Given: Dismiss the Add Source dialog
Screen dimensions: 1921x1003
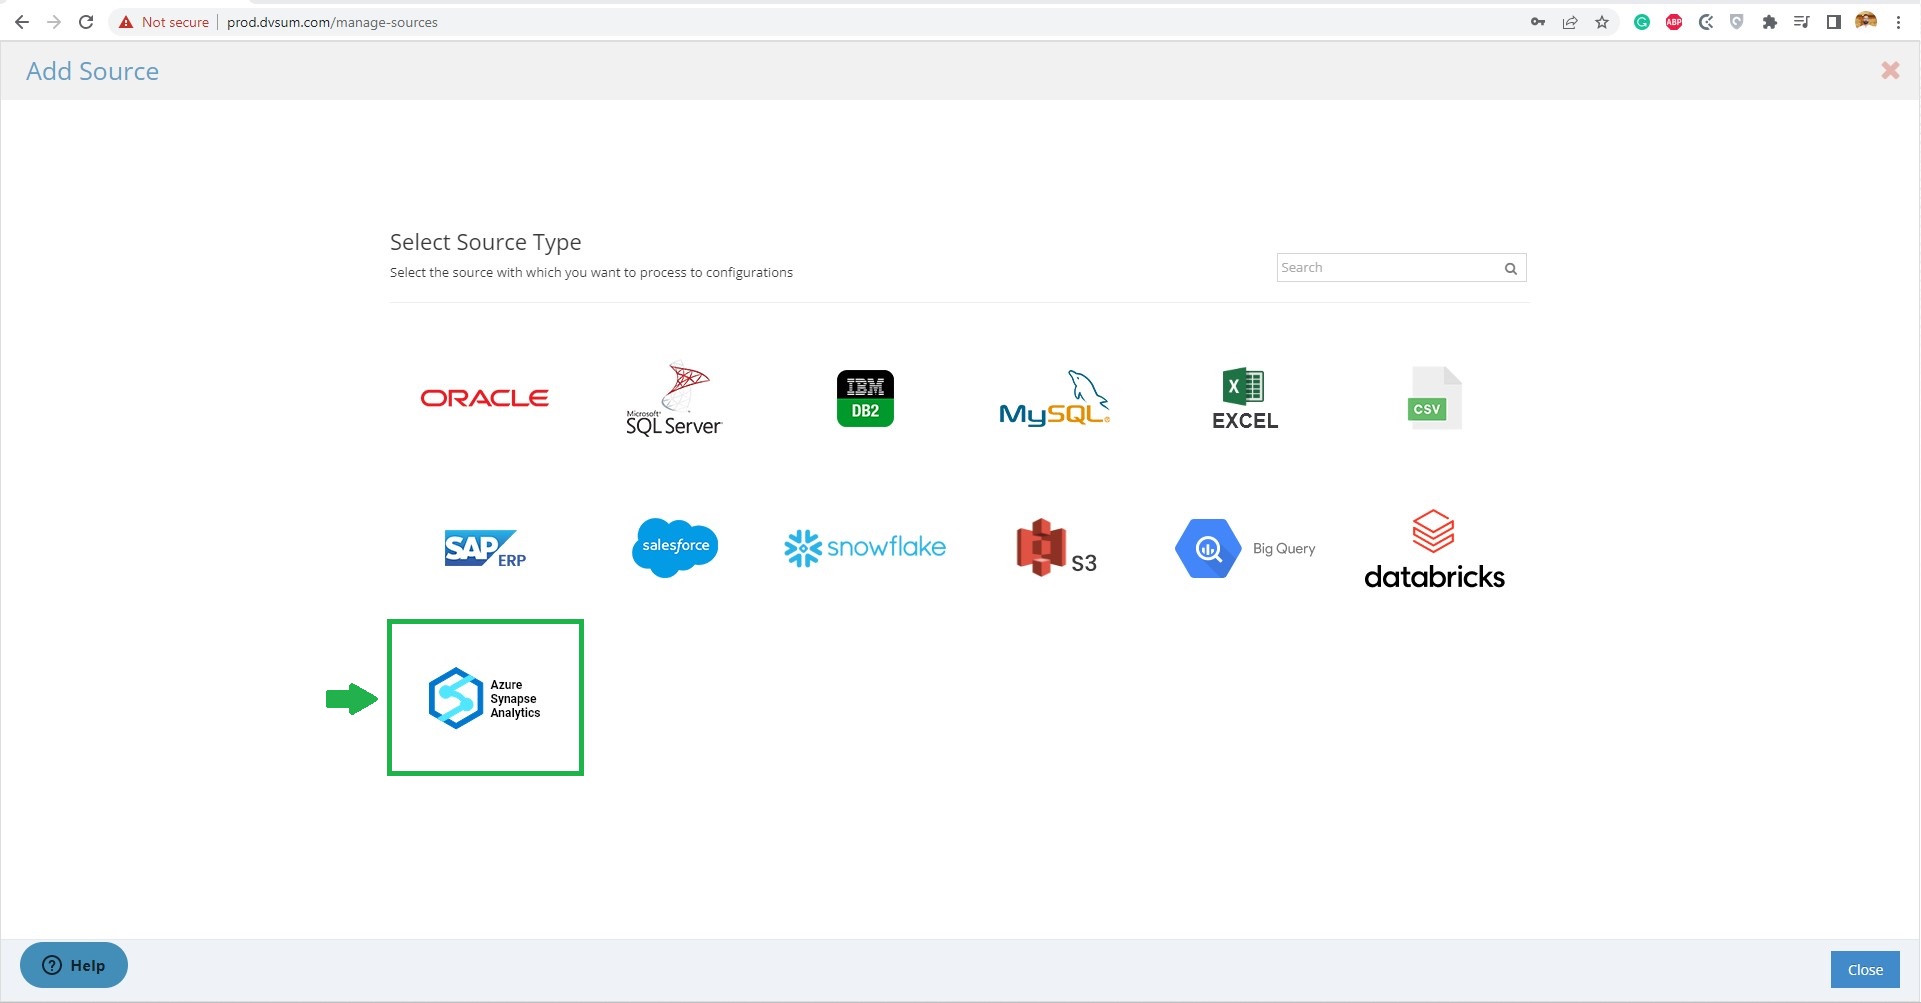Looking at the screenshot, I should [1889, 70].
